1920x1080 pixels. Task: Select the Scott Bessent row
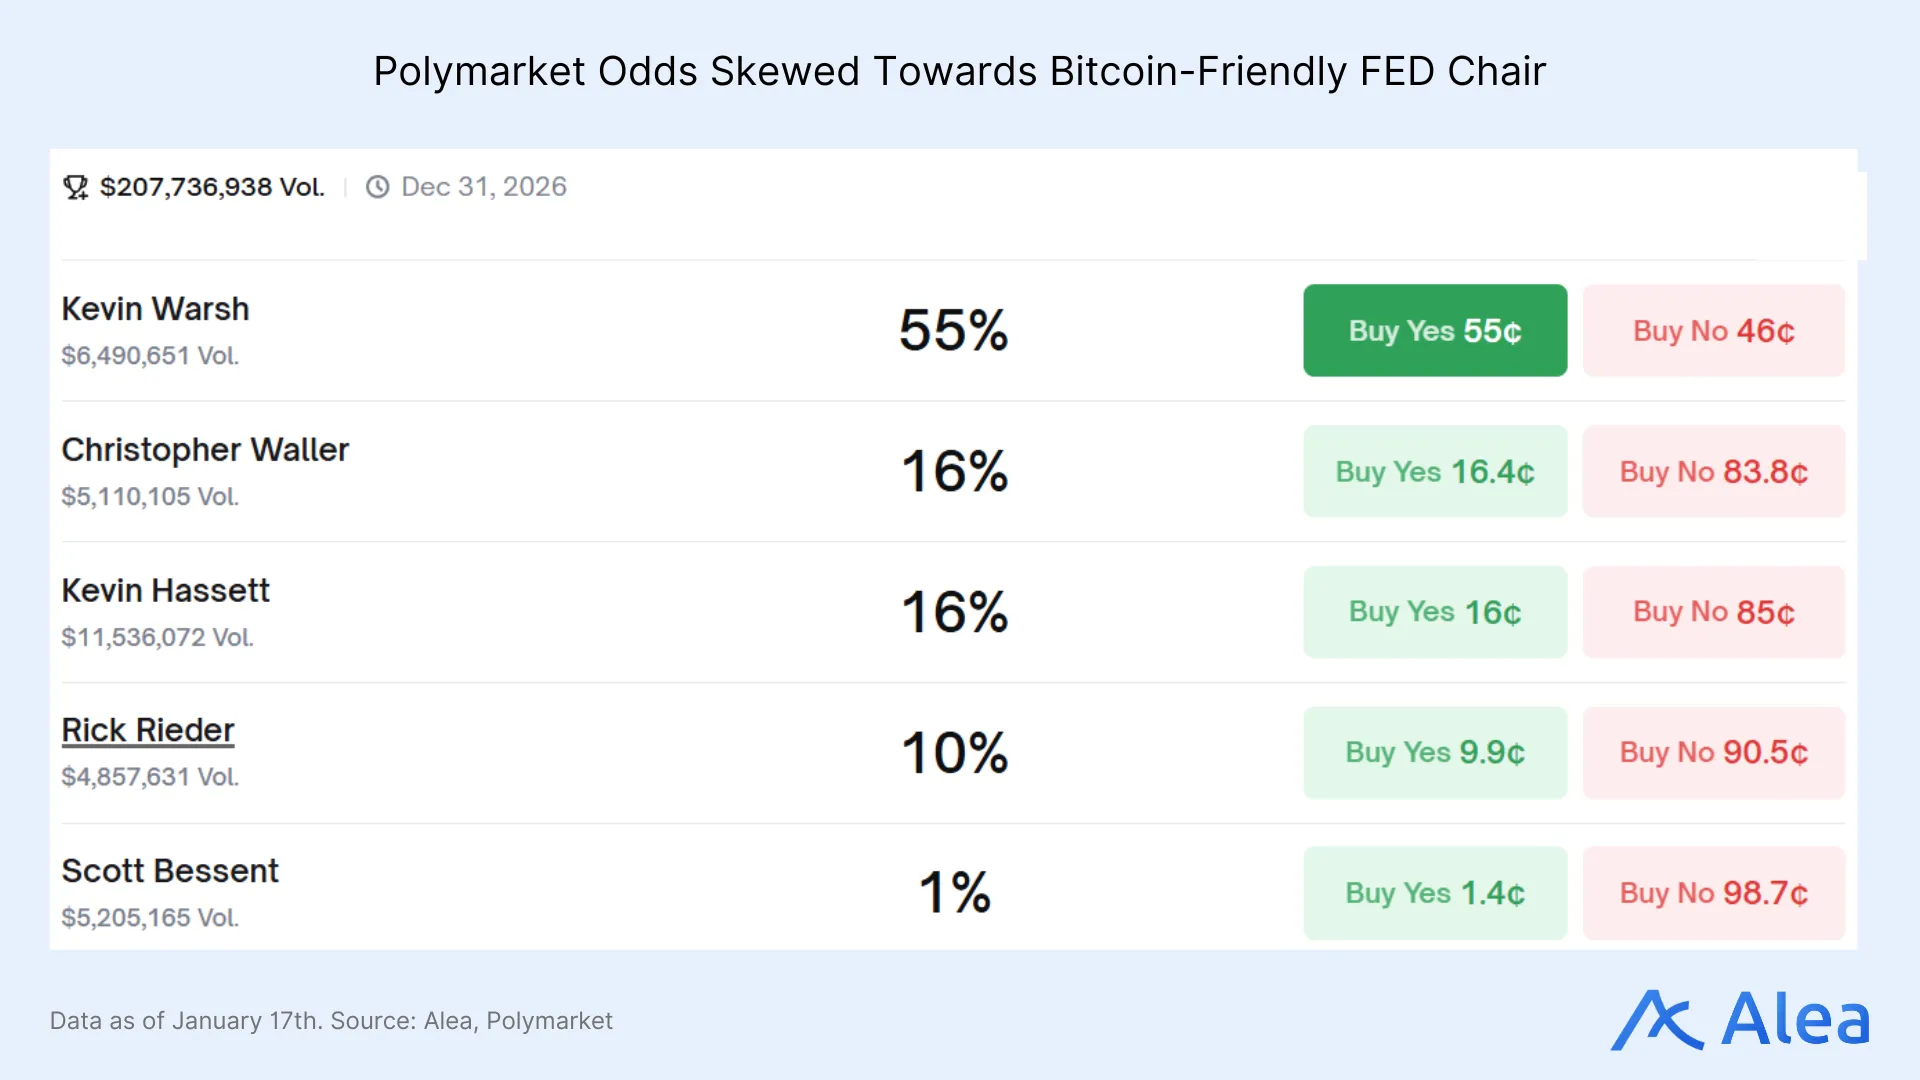click(171, 871)
